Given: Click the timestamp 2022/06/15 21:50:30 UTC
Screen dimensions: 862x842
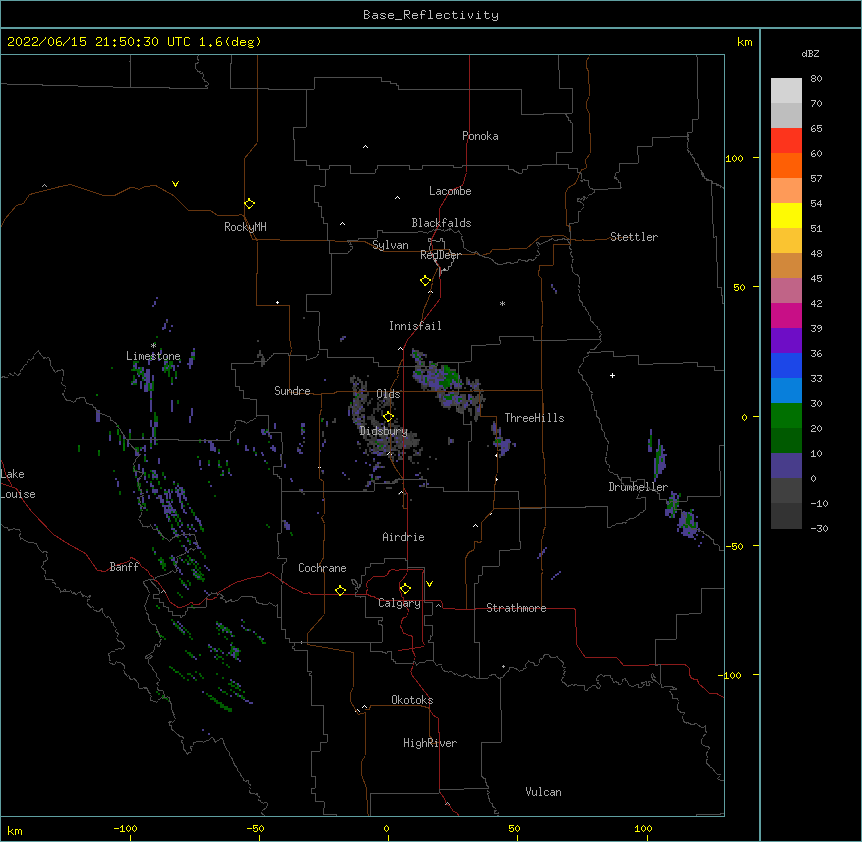Looking at the screenshot, I should coord(98,42).
